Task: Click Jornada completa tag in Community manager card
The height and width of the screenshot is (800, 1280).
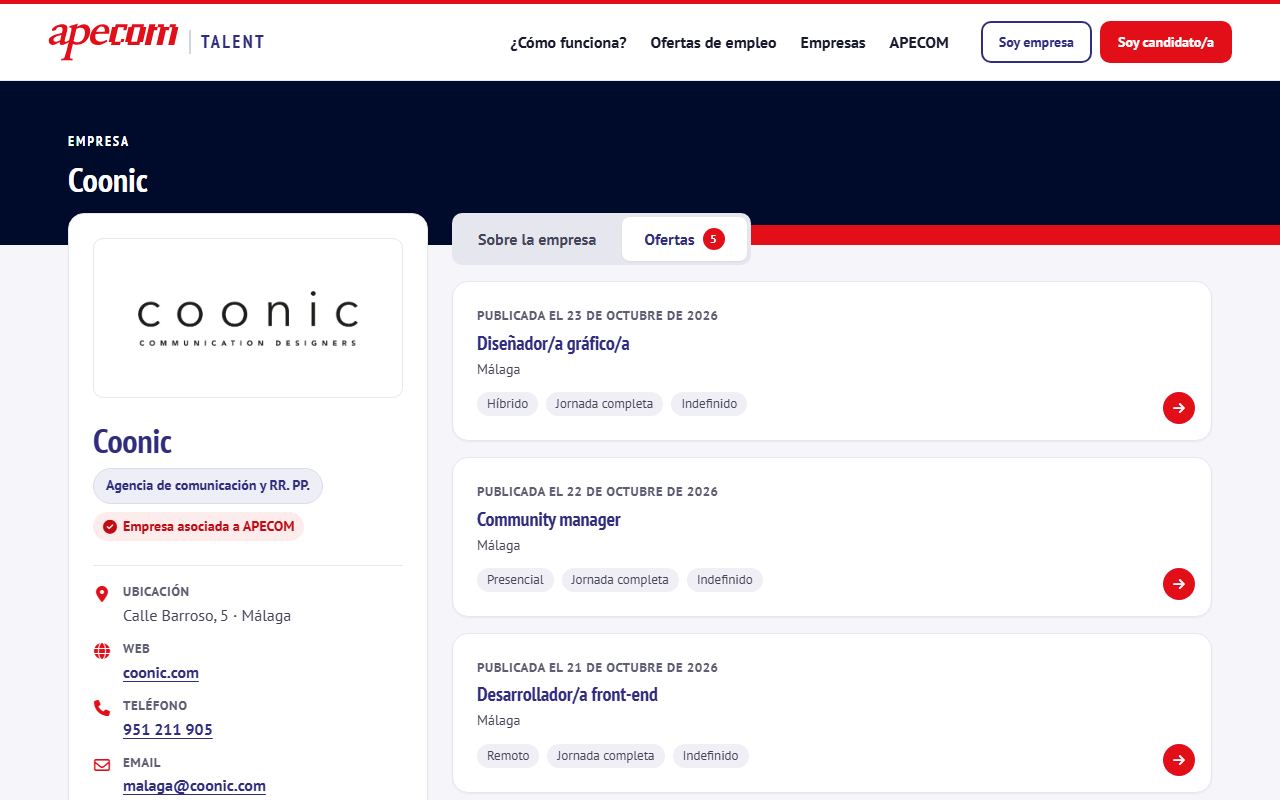Action: point(620,580)
